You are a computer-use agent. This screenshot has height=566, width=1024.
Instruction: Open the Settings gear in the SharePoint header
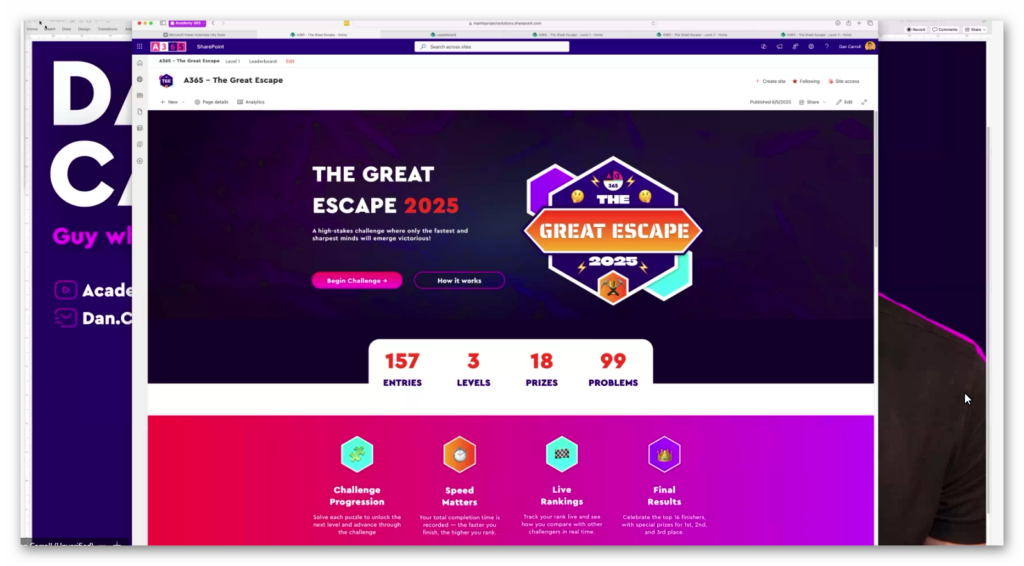click(811, 46)
